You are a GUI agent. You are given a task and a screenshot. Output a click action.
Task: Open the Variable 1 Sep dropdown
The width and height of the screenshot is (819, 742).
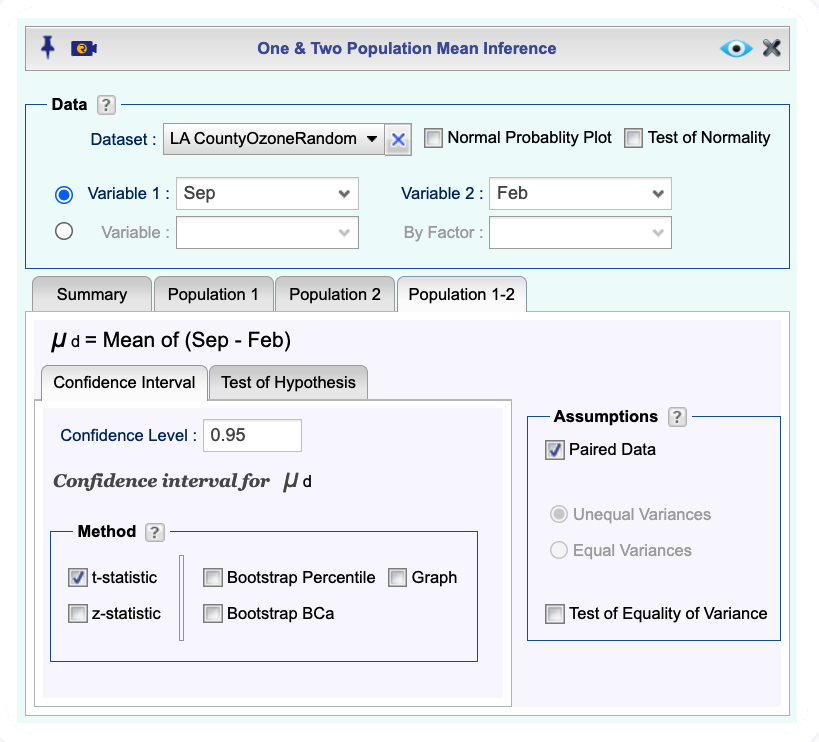coord(267,194)
